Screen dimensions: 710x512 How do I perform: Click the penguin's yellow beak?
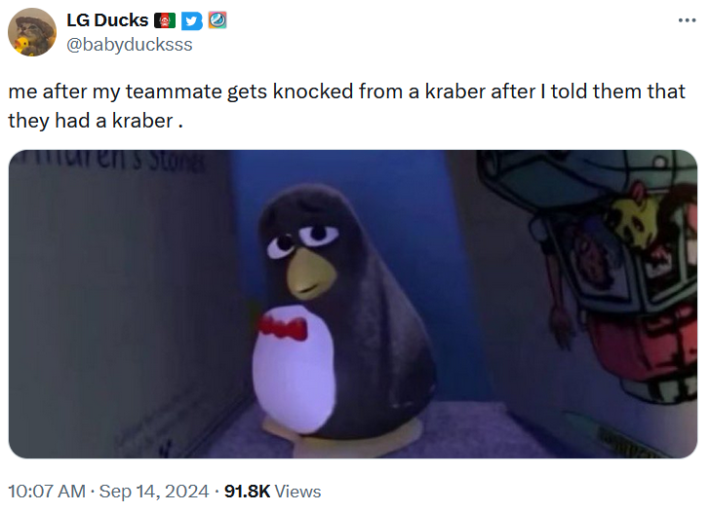click(310, 273)
